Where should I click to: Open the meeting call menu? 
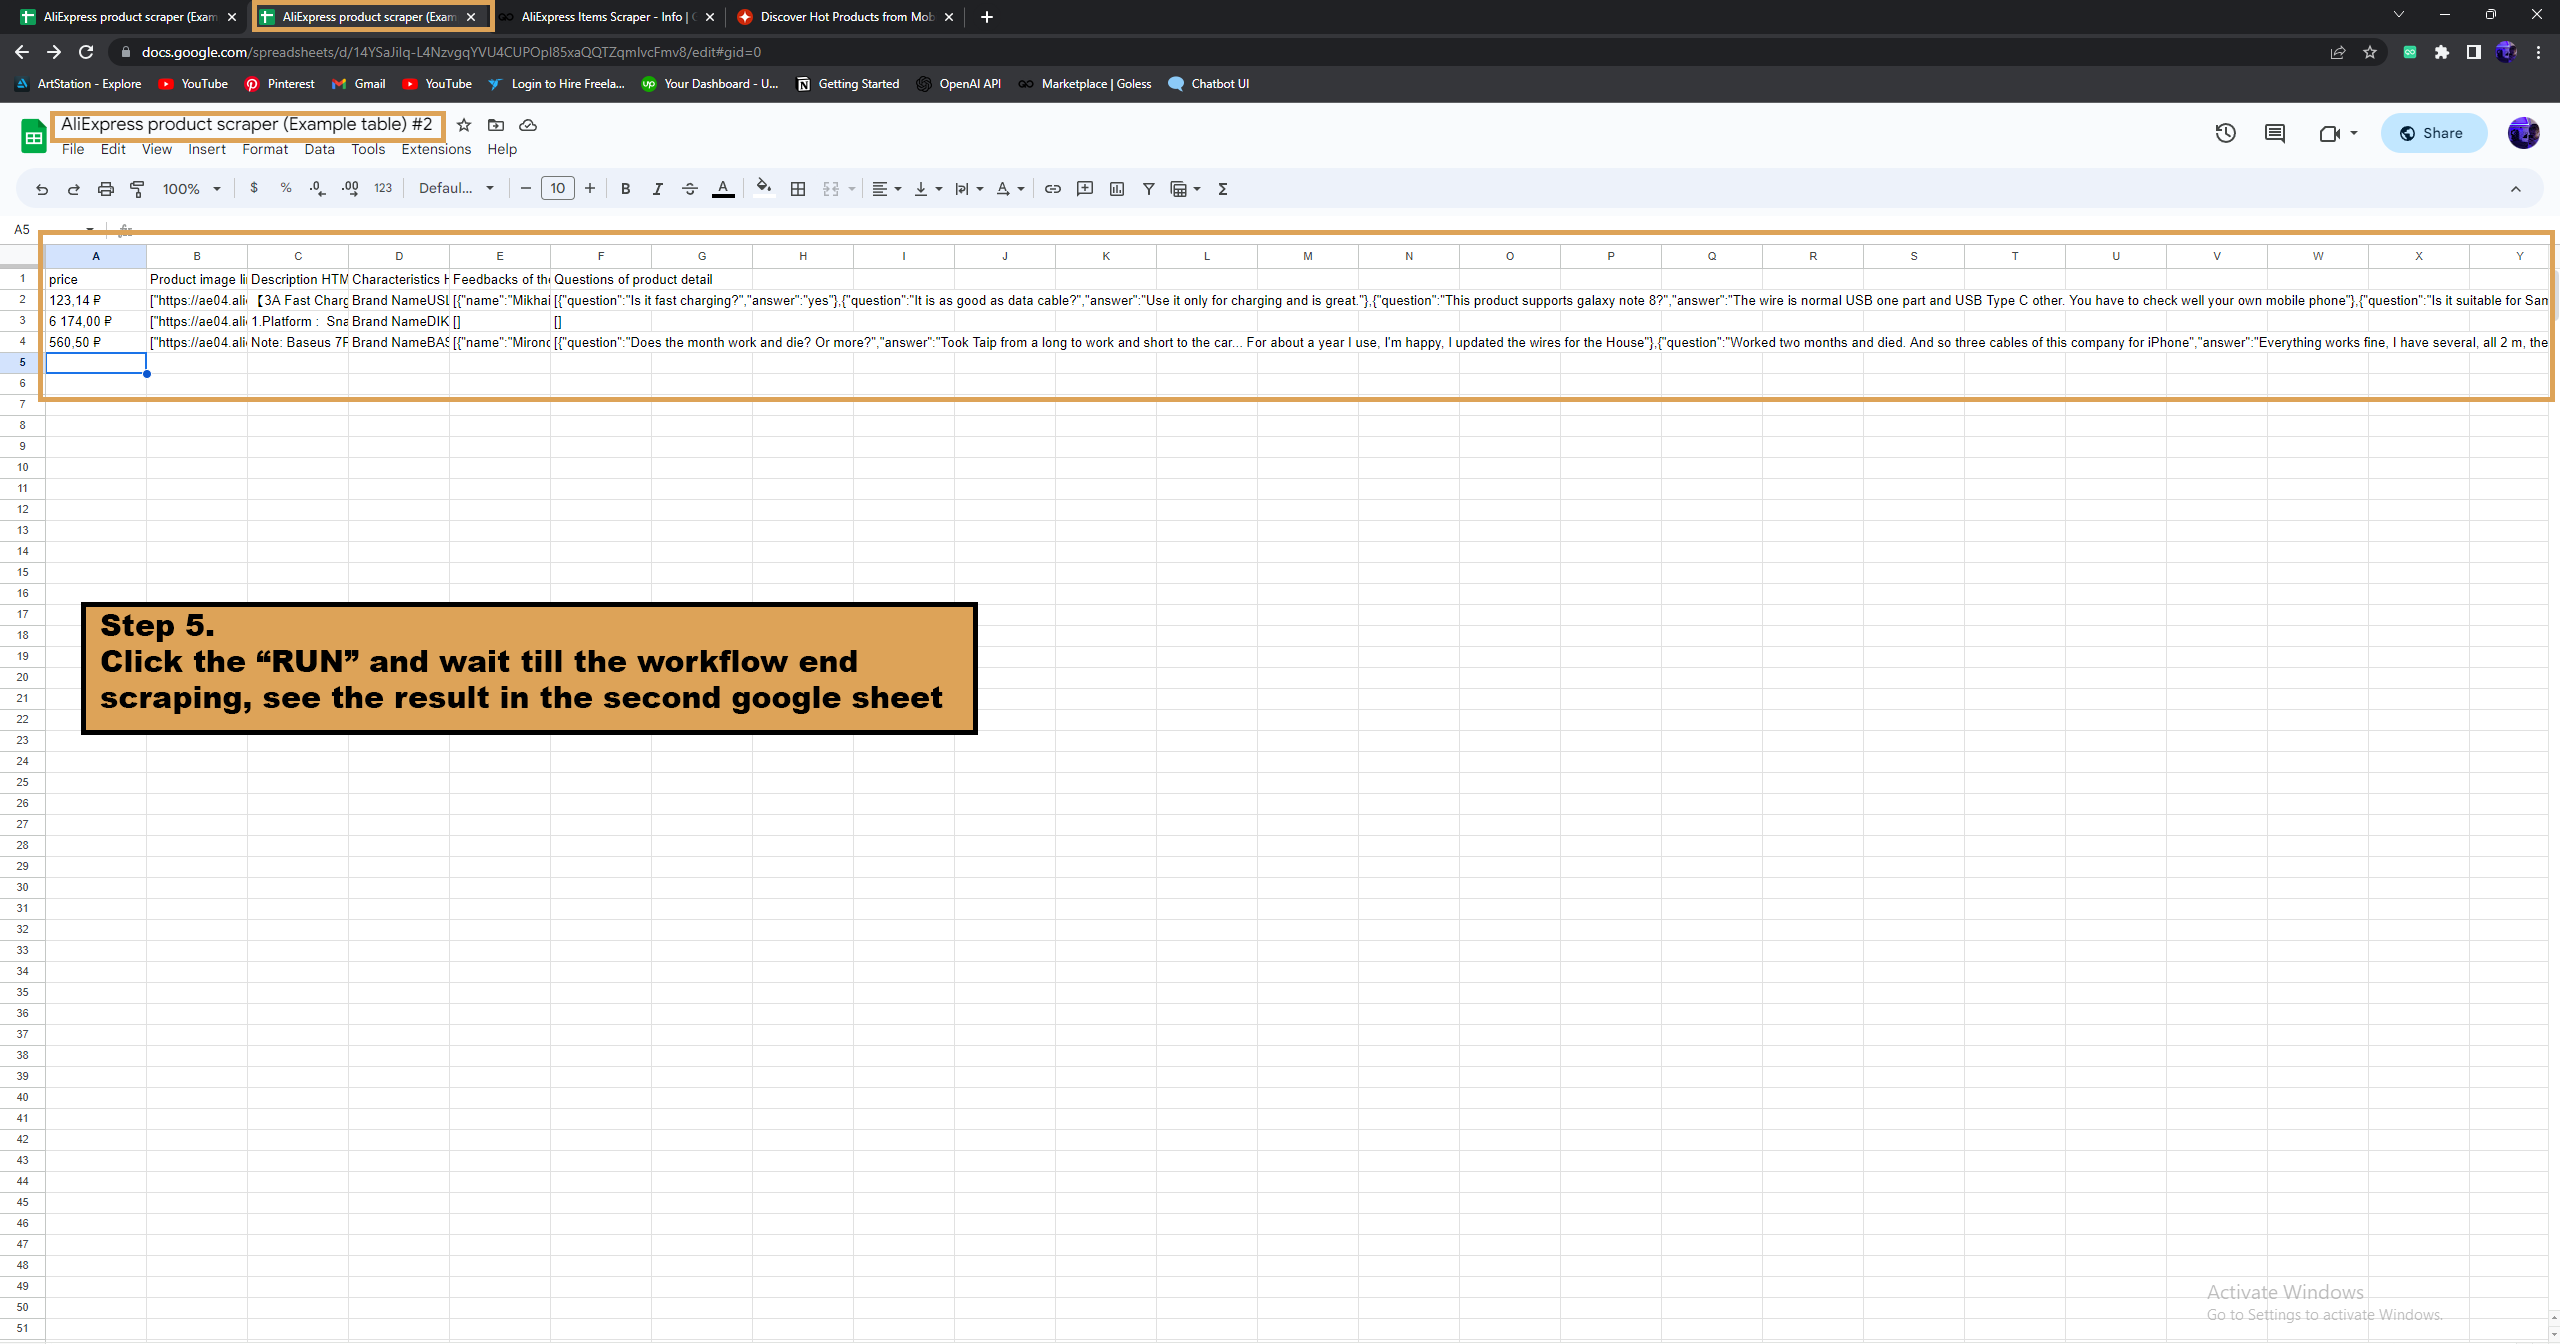coord(2338,133)
